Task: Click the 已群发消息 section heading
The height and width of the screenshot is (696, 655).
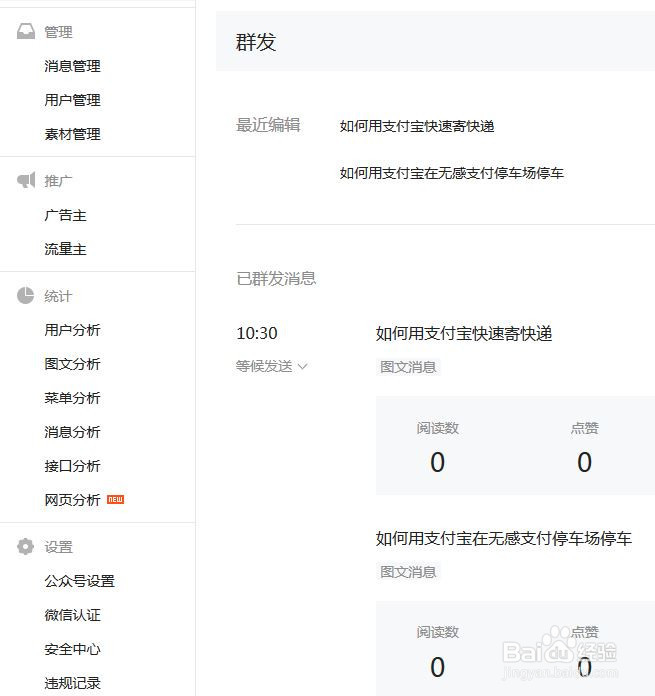Action: click(x=276, y=279)
